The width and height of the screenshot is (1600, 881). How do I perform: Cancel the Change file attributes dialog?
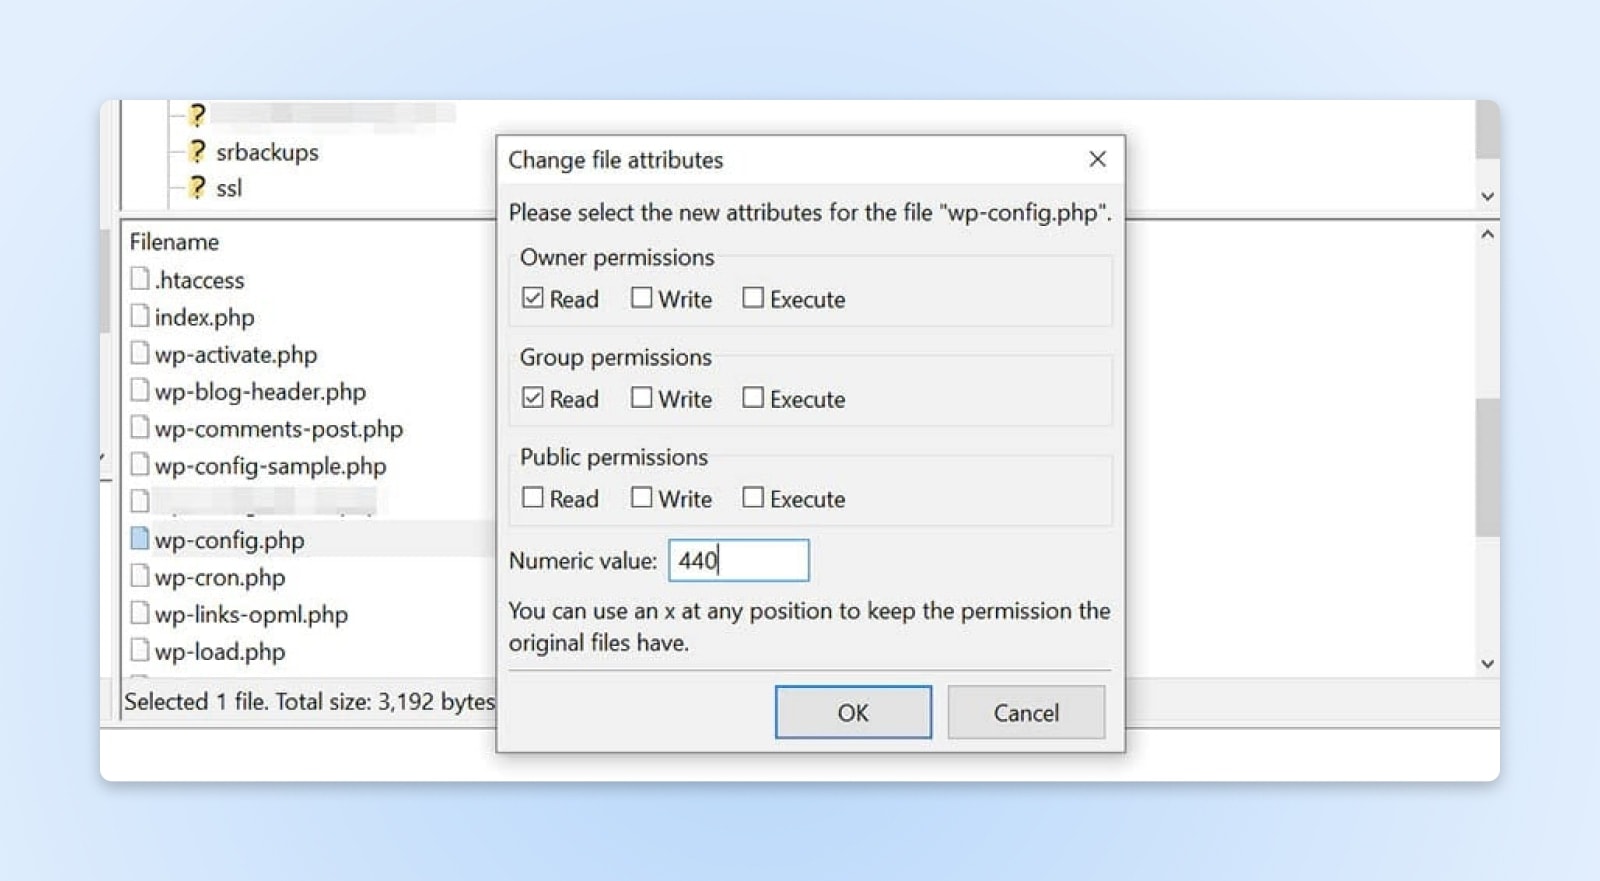tap(1025, 712)
